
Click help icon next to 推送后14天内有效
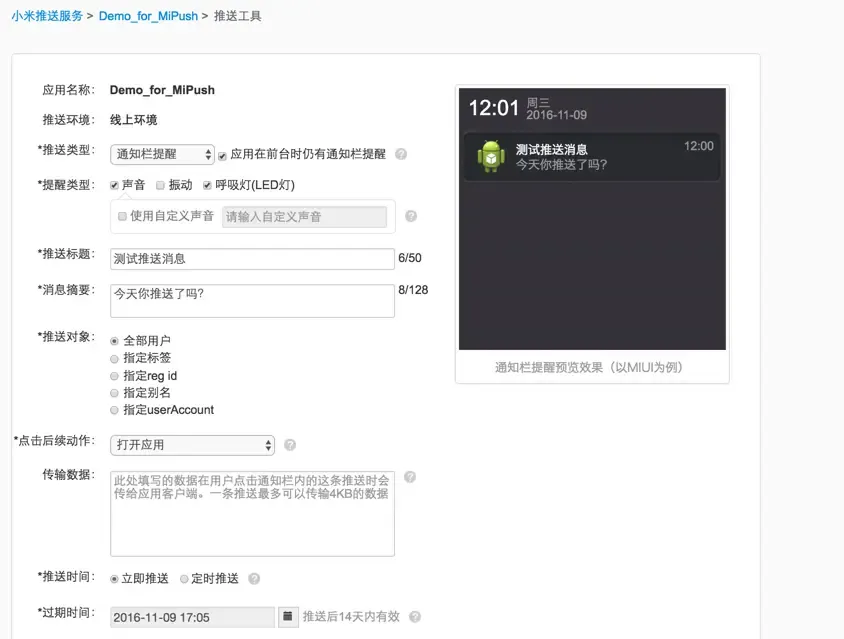click(x=414, y=616)
